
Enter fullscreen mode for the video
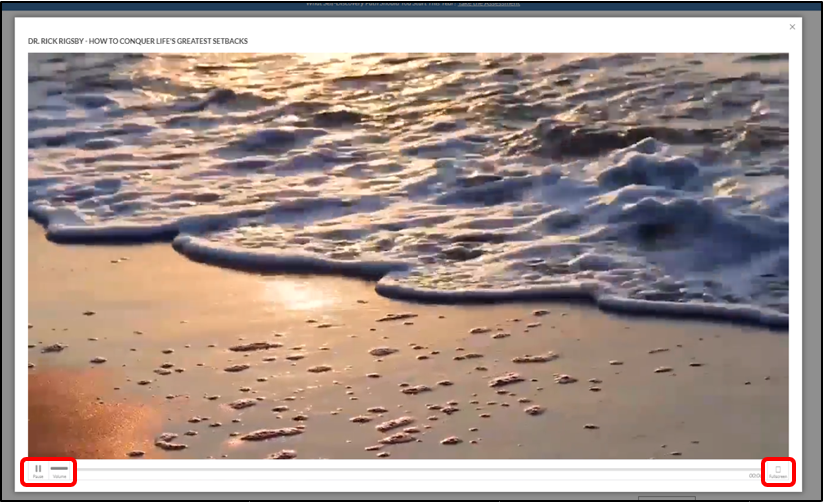click(x=778, y=470)
